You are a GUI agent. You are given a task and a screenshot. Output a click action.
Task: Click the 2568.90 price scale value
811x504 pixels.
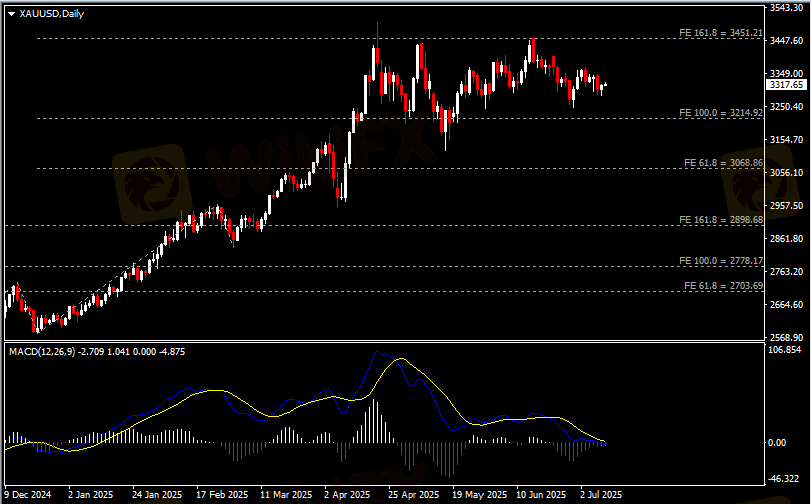[x=786, y=338]
